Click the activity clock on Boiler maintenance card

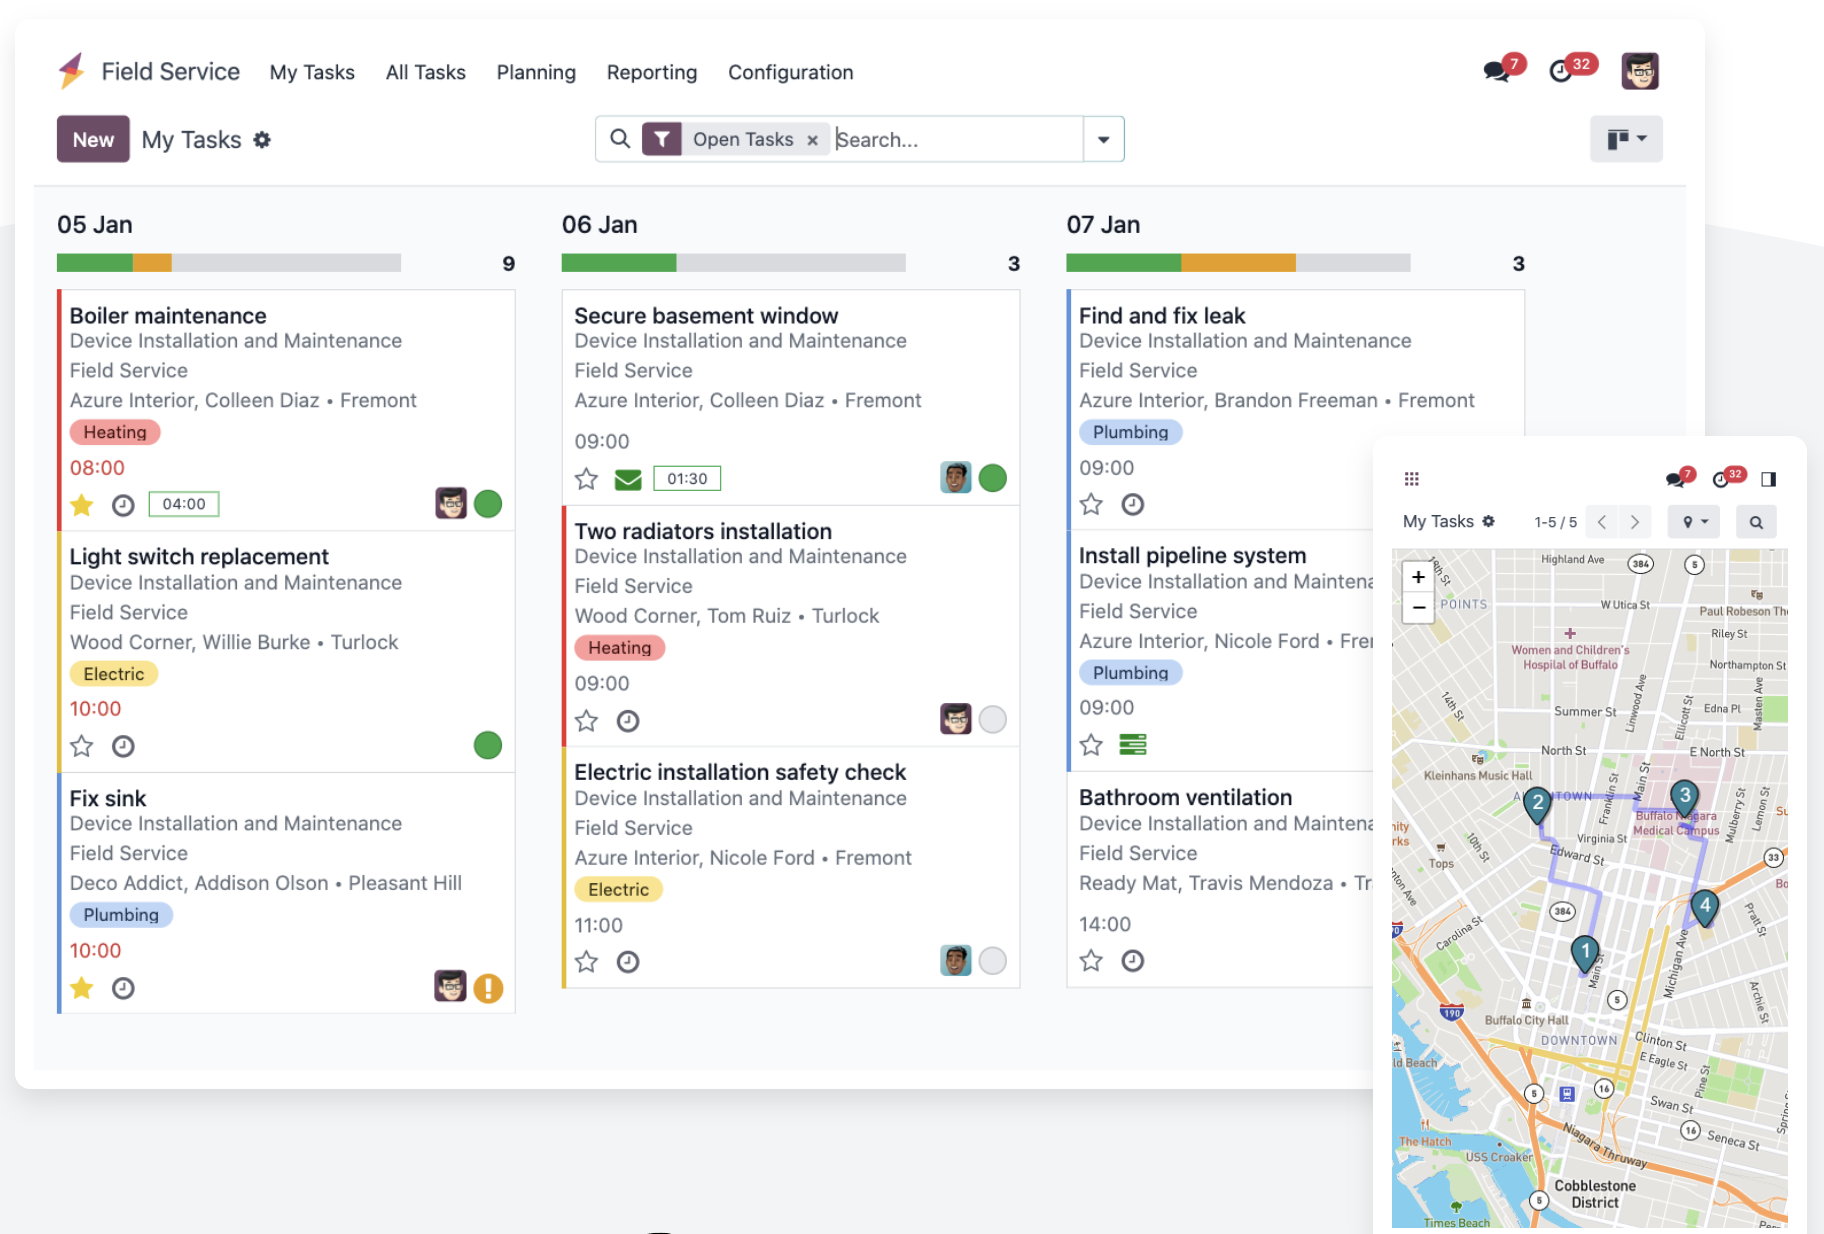(x=123, y=505)
